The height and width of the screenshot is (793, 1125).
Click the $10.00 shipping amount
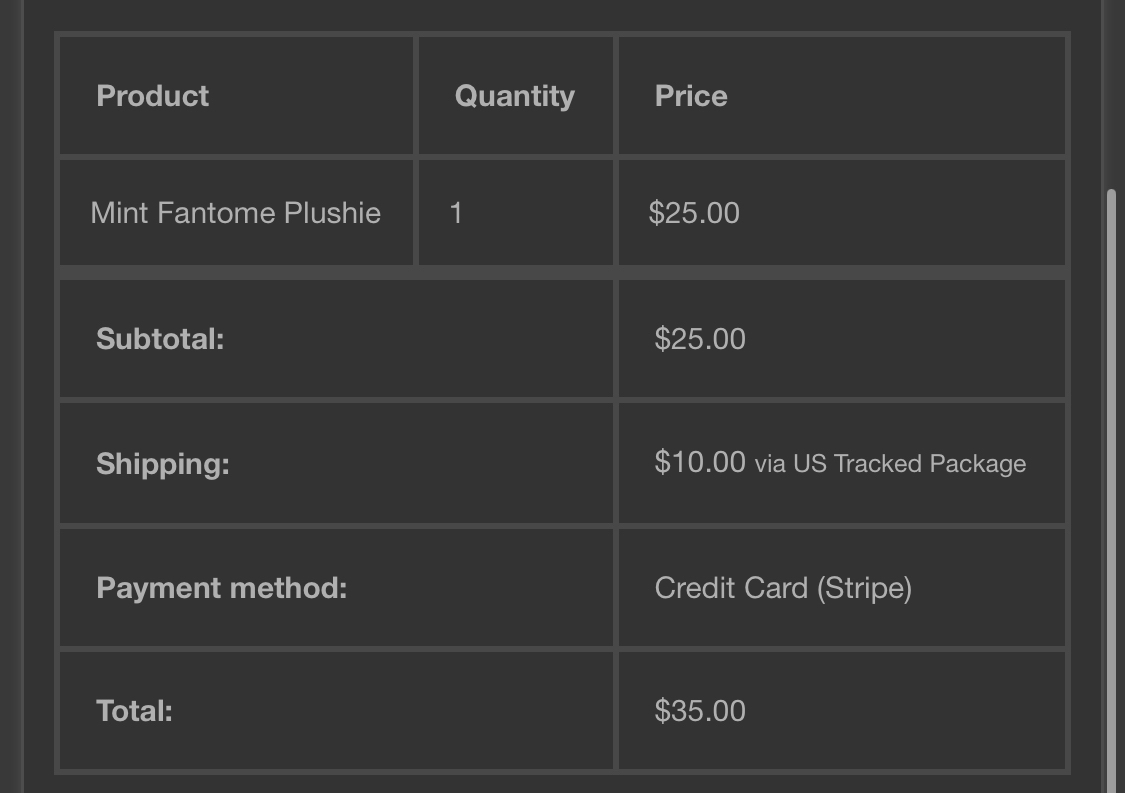point(700,462)
